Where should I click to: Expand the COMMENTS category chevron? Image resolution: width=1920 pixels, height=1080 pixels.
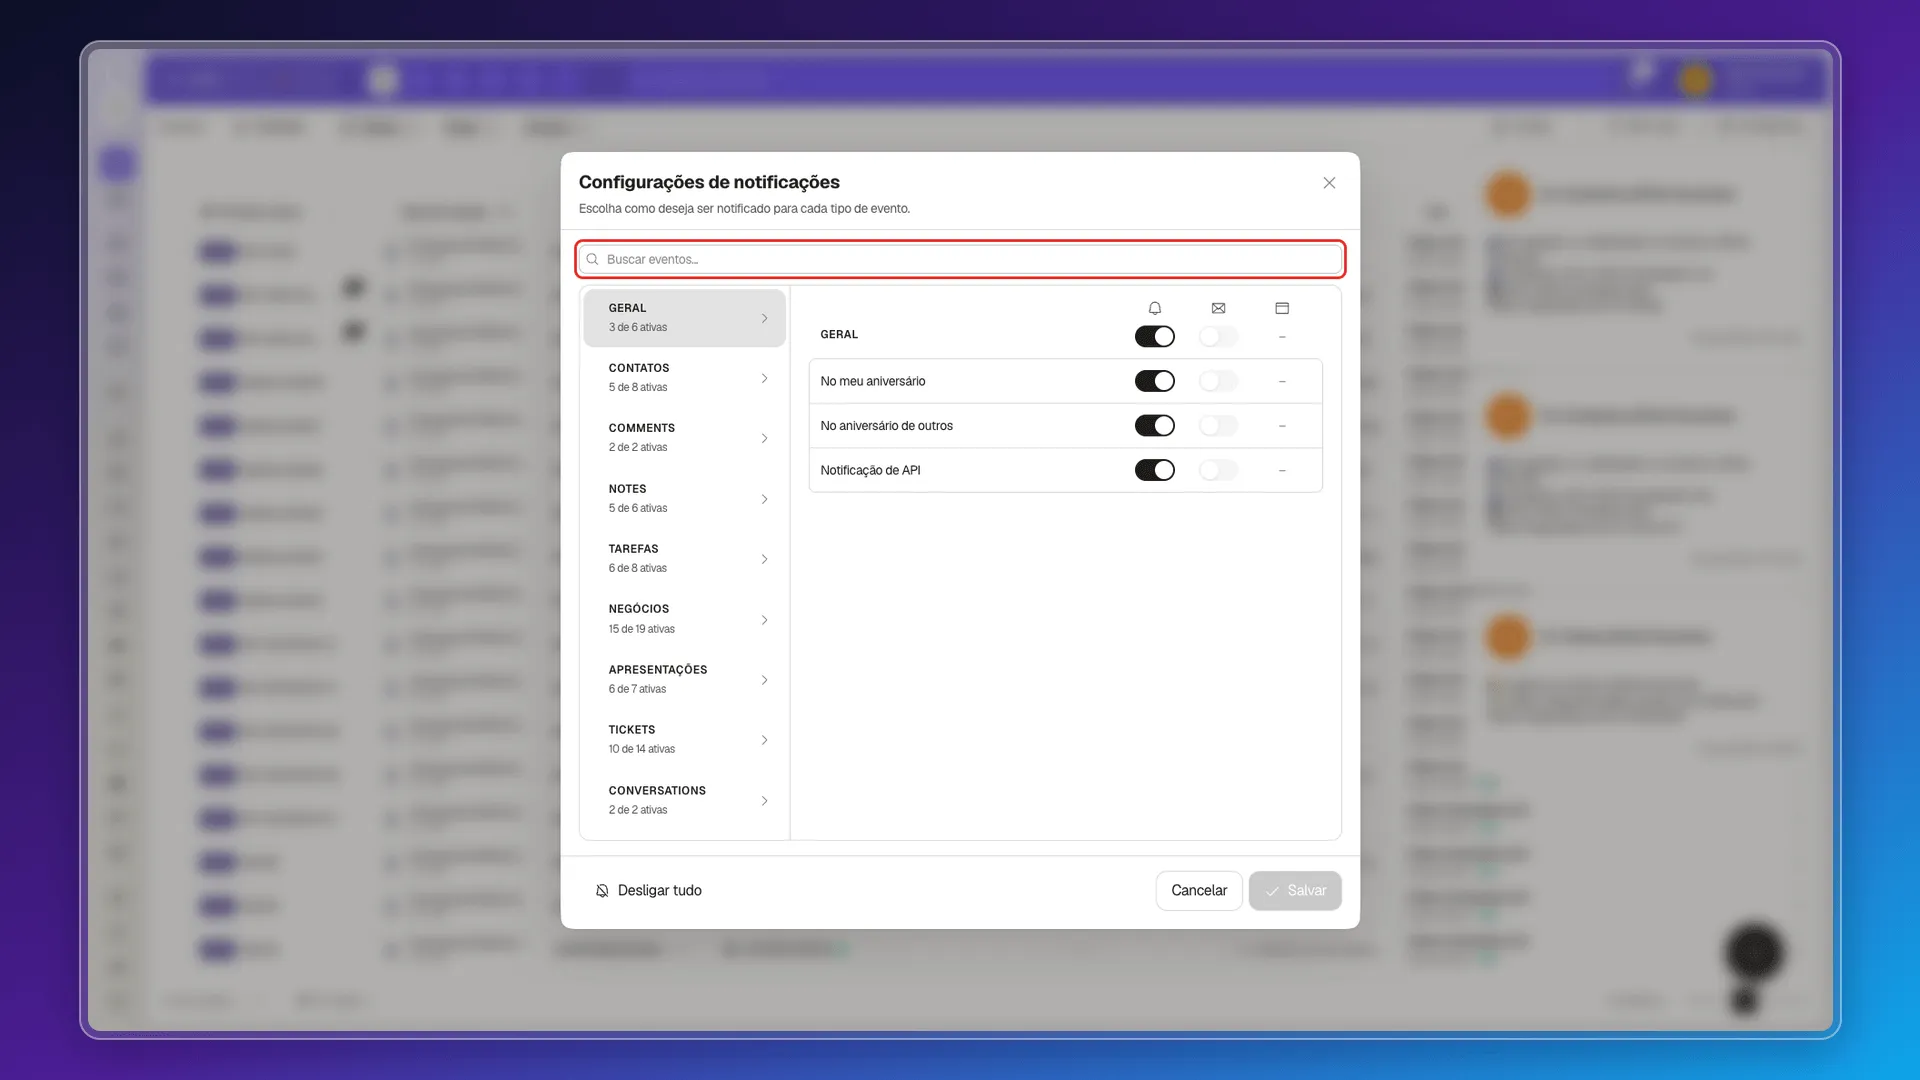pos(764,438)
